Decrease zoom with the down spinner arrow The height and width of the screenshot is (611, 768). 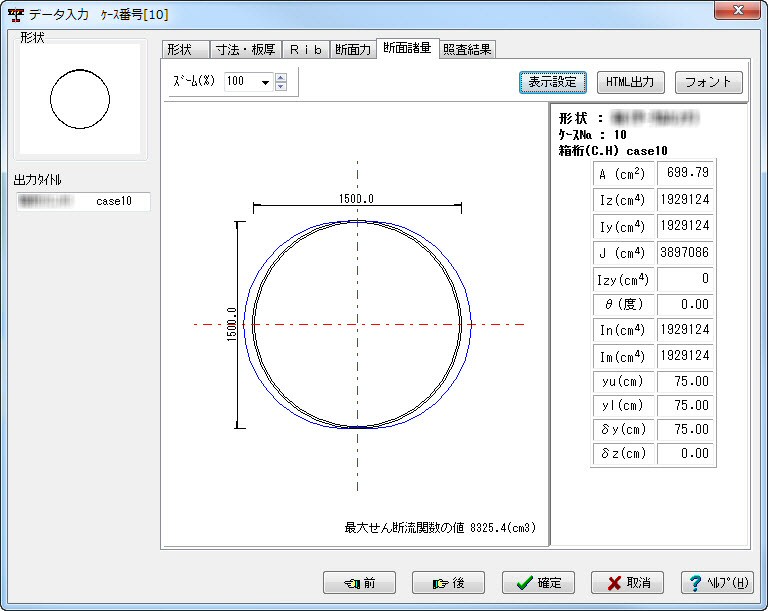tap(281, 86)
